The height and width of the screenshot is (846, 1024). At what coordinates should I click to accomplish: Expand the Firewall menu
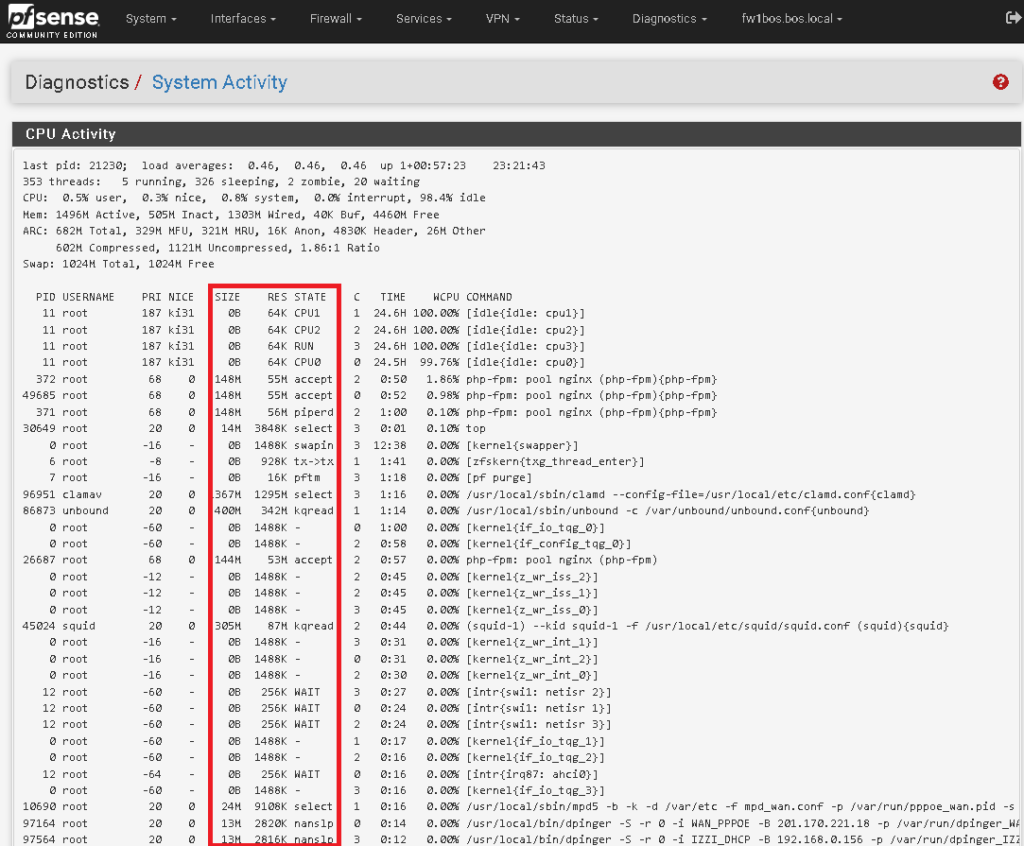(336, 19)
